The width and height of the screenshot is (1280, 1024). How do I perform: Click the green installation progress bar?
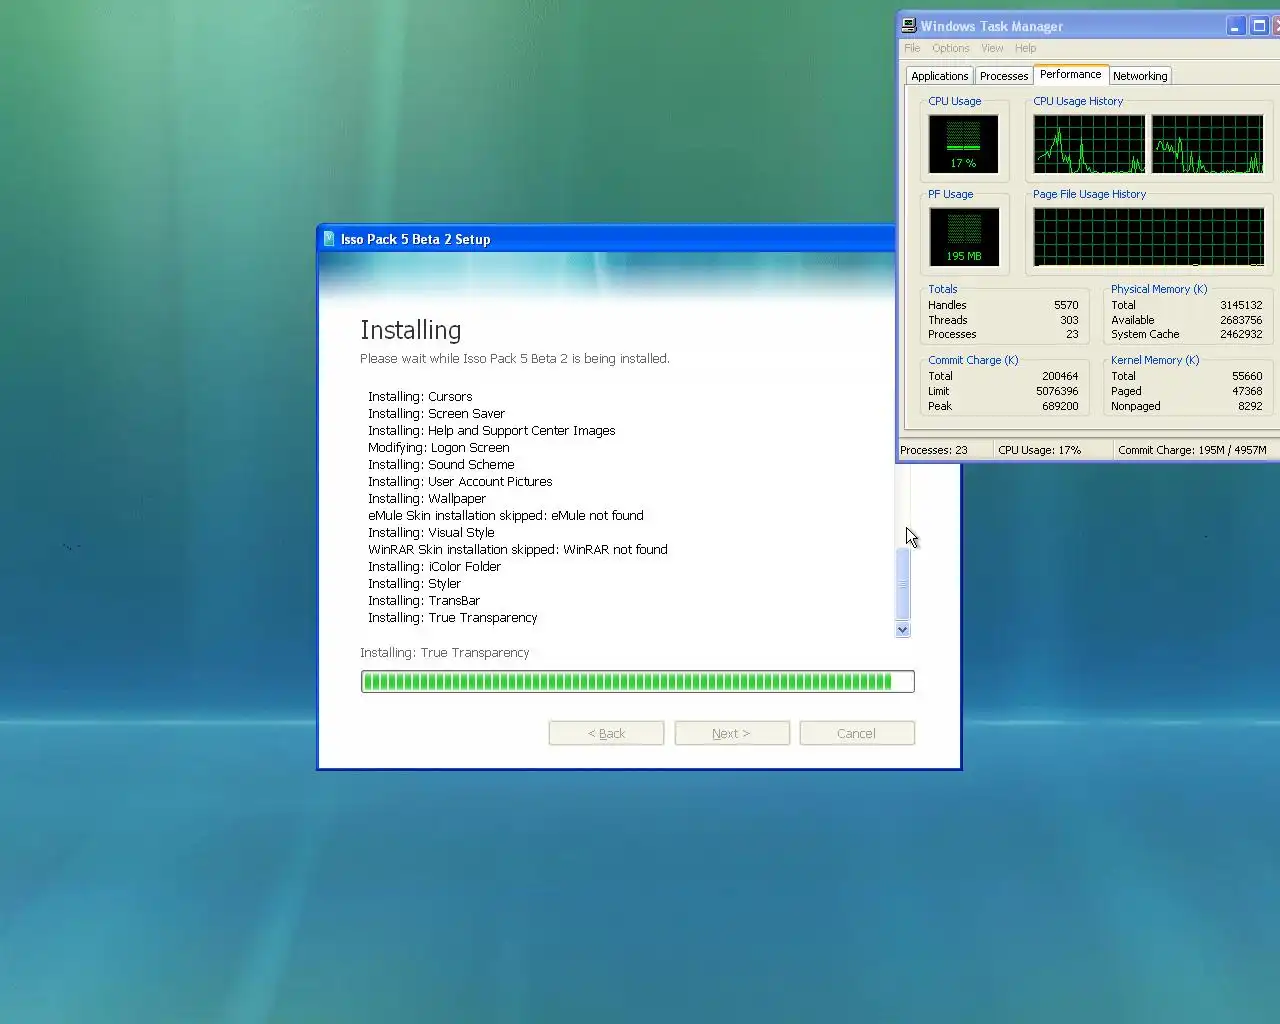point(638,682)
